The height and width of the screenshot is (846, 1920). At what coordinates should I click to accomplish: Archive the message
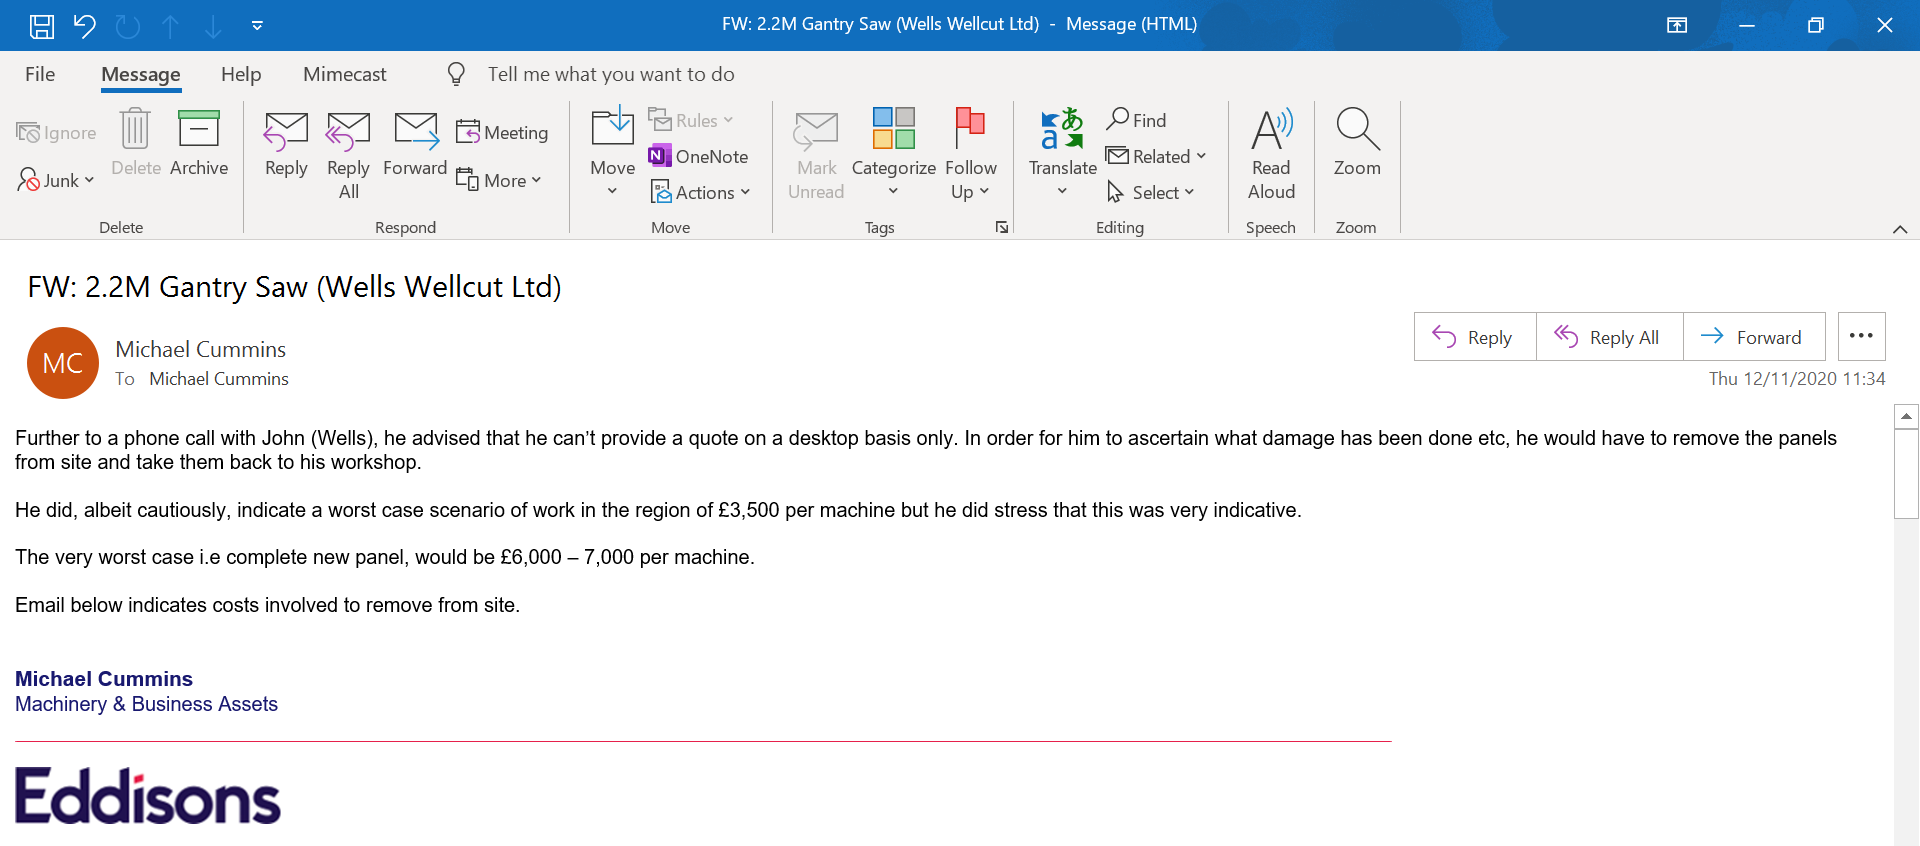tap(199, 142)
